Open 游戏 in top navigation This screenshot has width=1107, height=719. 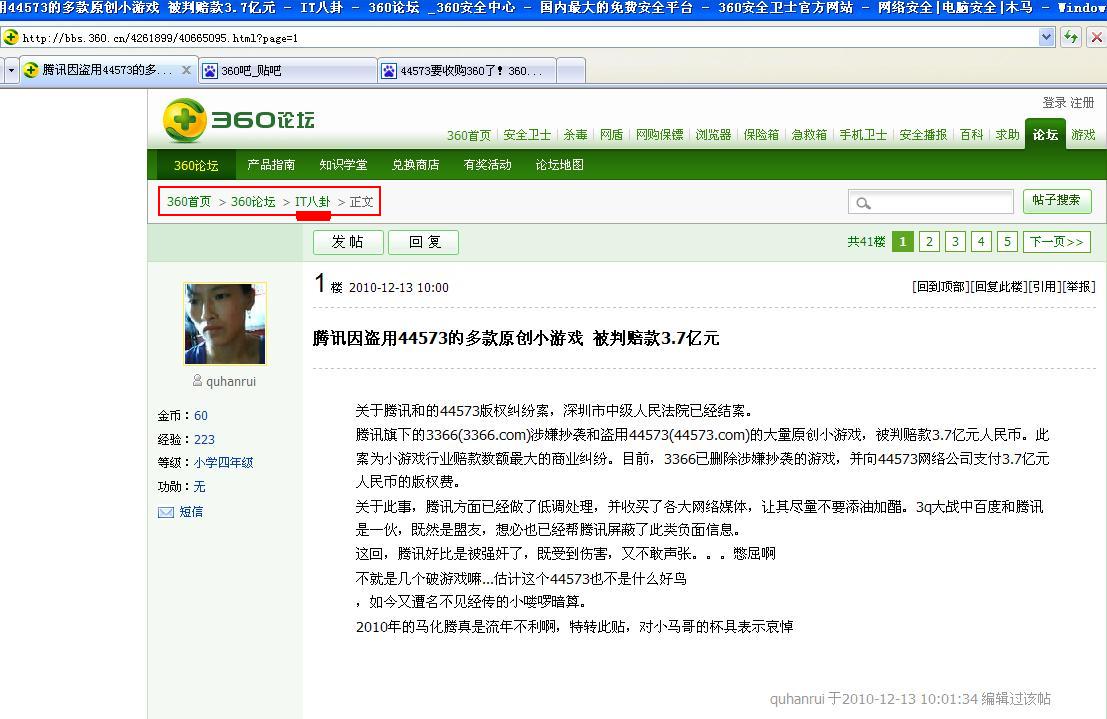1083,134
